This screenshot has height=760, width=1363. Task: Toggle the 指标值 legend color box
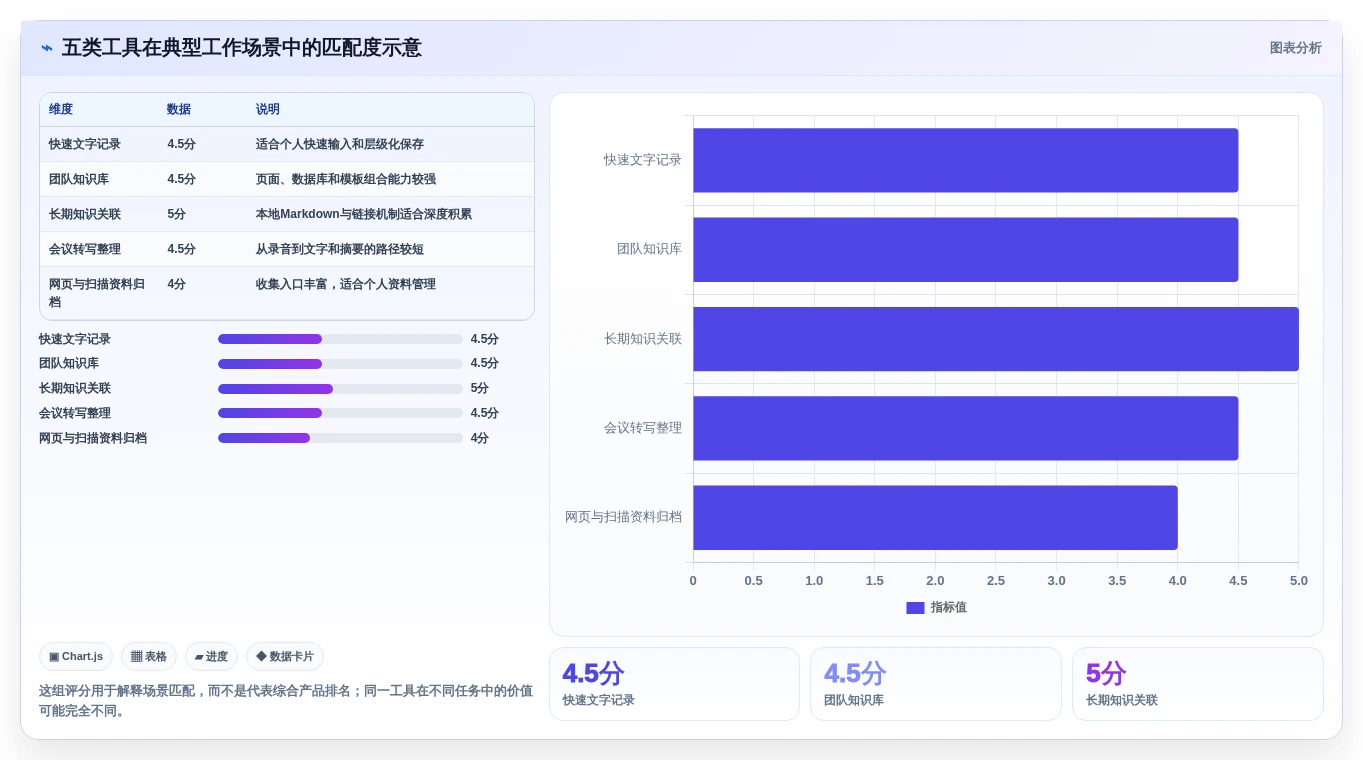915,608
